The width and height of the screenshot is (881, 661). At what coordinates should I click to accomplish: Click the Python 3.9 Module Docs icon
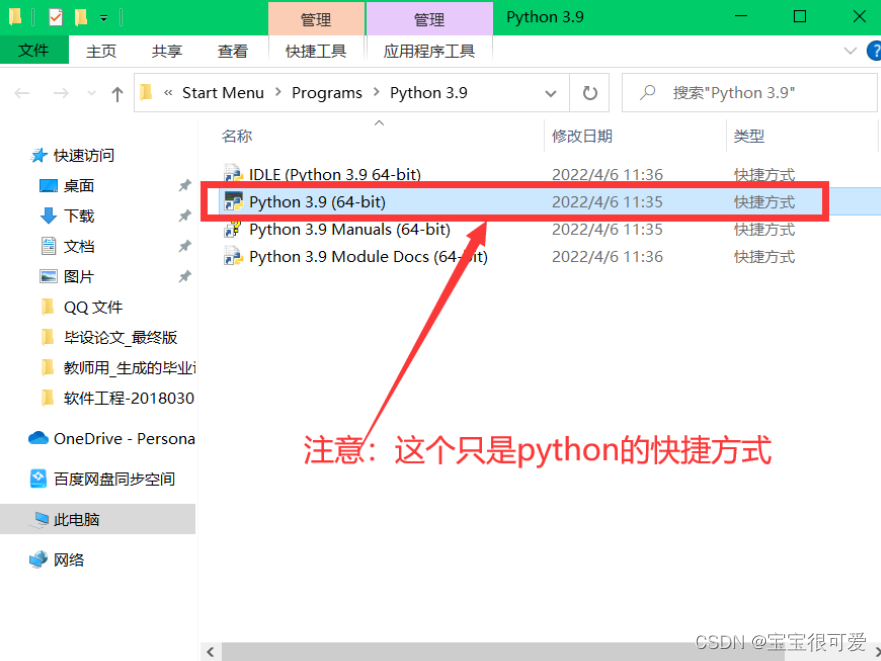pos(233,257)
